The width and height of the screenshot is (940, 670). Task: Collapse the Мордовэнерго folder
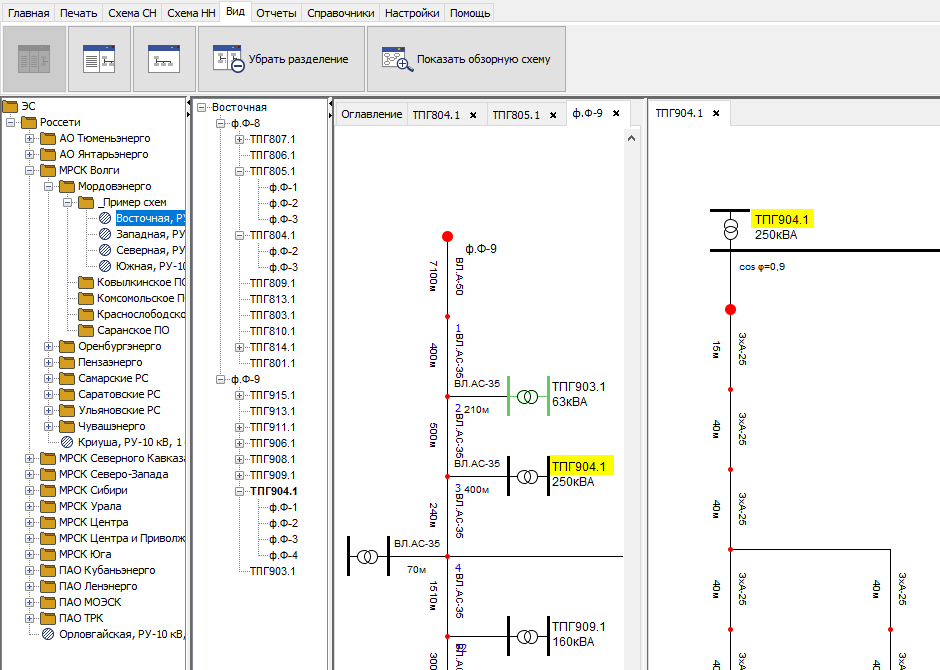pos(49,186)
